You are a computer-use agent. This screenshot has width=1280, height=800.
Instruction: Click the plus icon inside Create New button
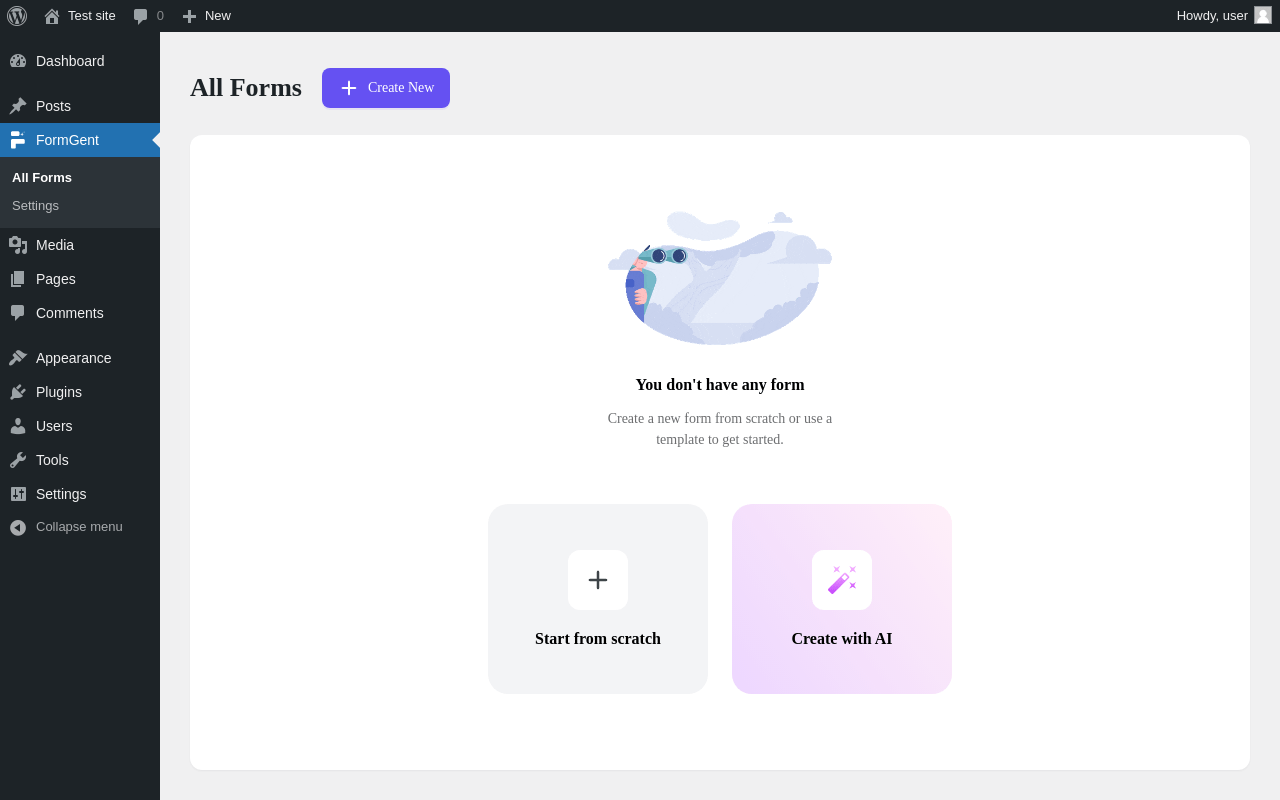tap(349, 88)
